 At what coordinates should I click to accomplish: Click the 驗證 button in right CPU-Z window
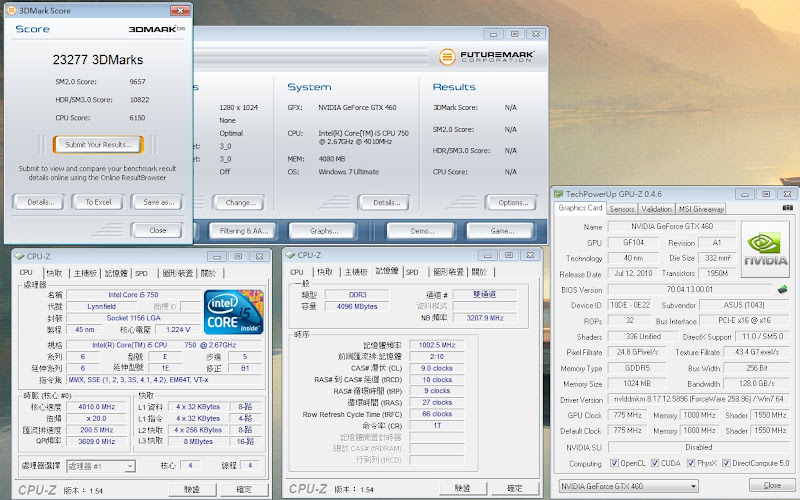click(463, 488)
